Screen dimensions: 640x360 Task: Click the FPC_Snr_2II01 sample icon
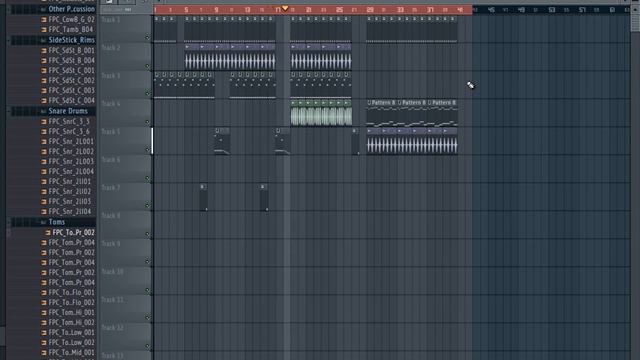click(44, 182)
